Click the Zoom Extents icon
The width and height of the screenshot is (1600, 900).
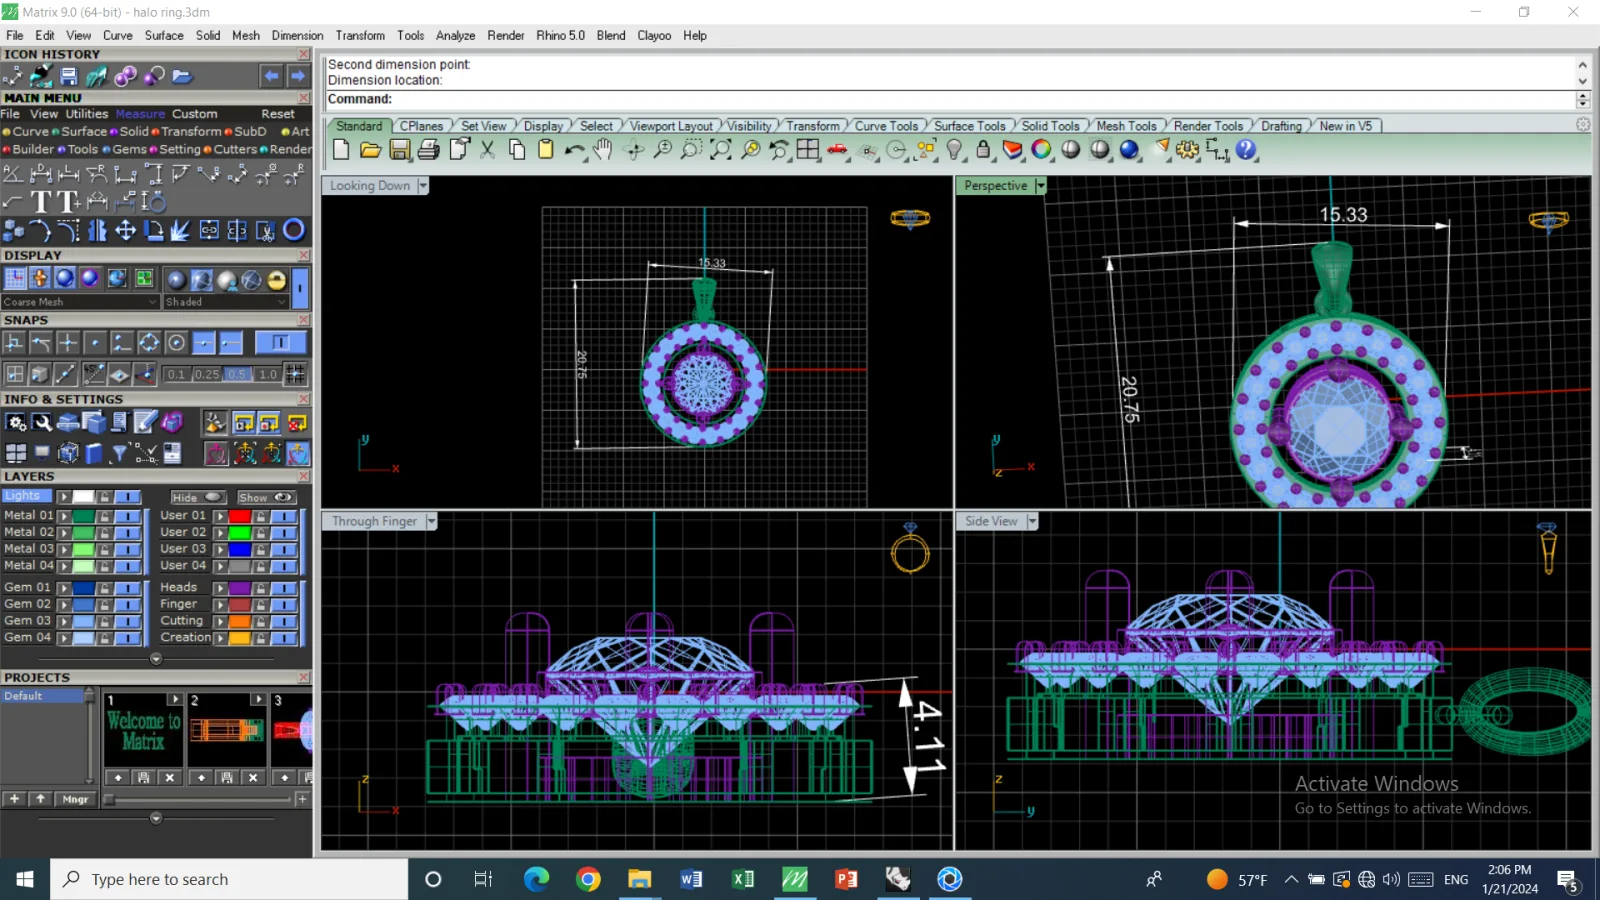click(721, 150)
